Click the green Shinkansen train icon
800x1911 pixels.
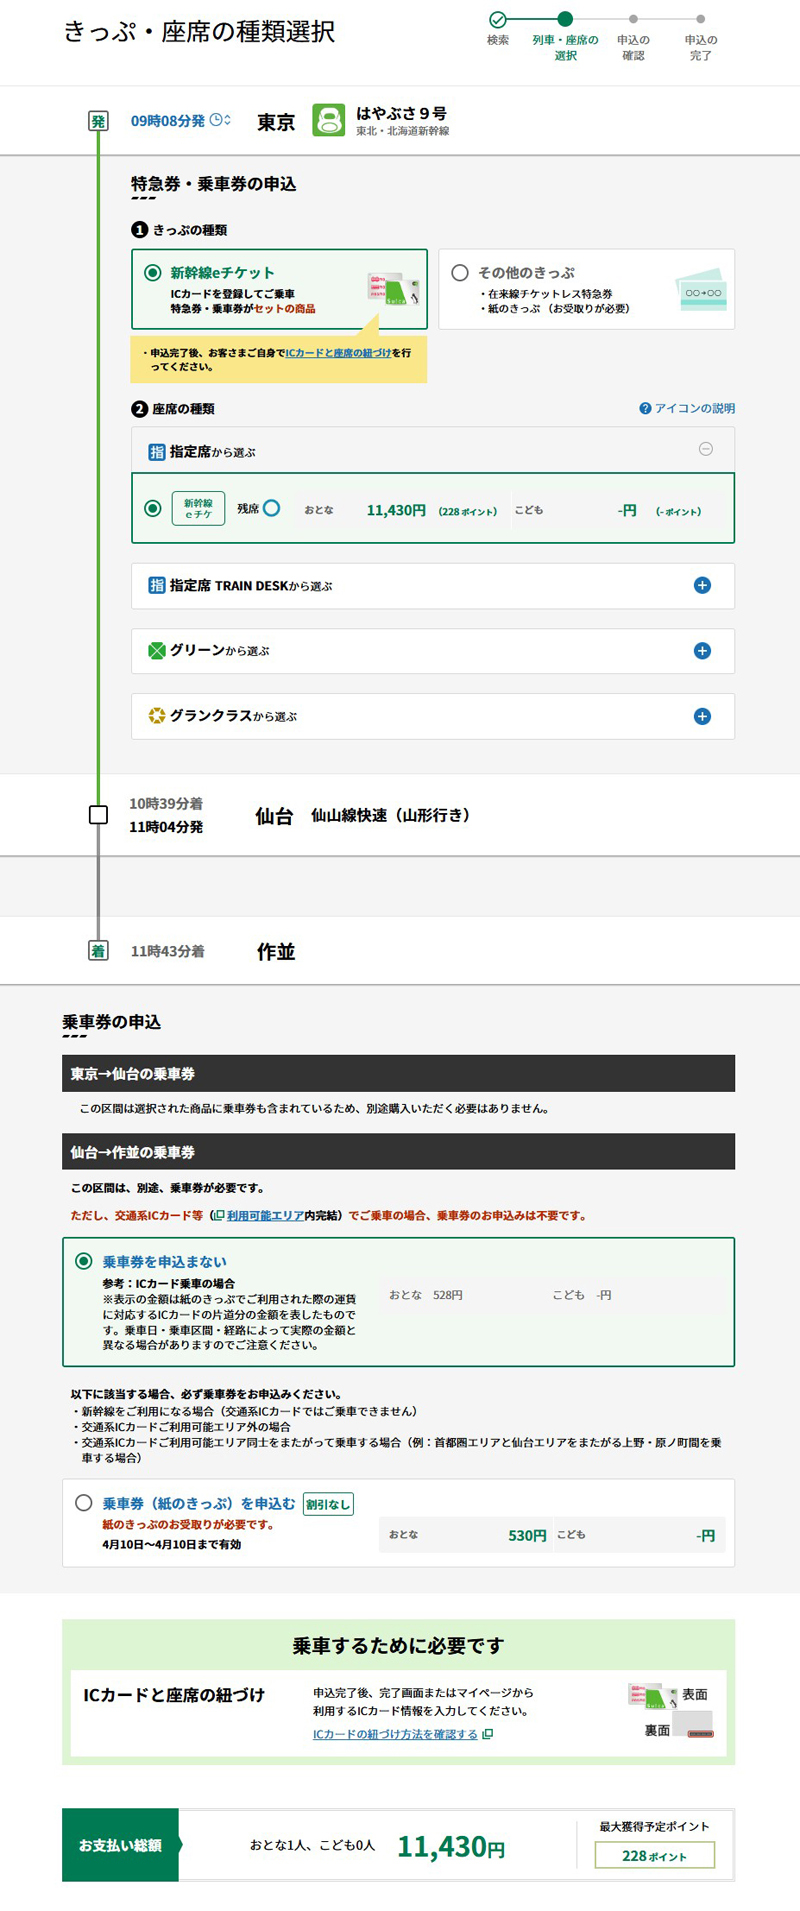point(328,121)
